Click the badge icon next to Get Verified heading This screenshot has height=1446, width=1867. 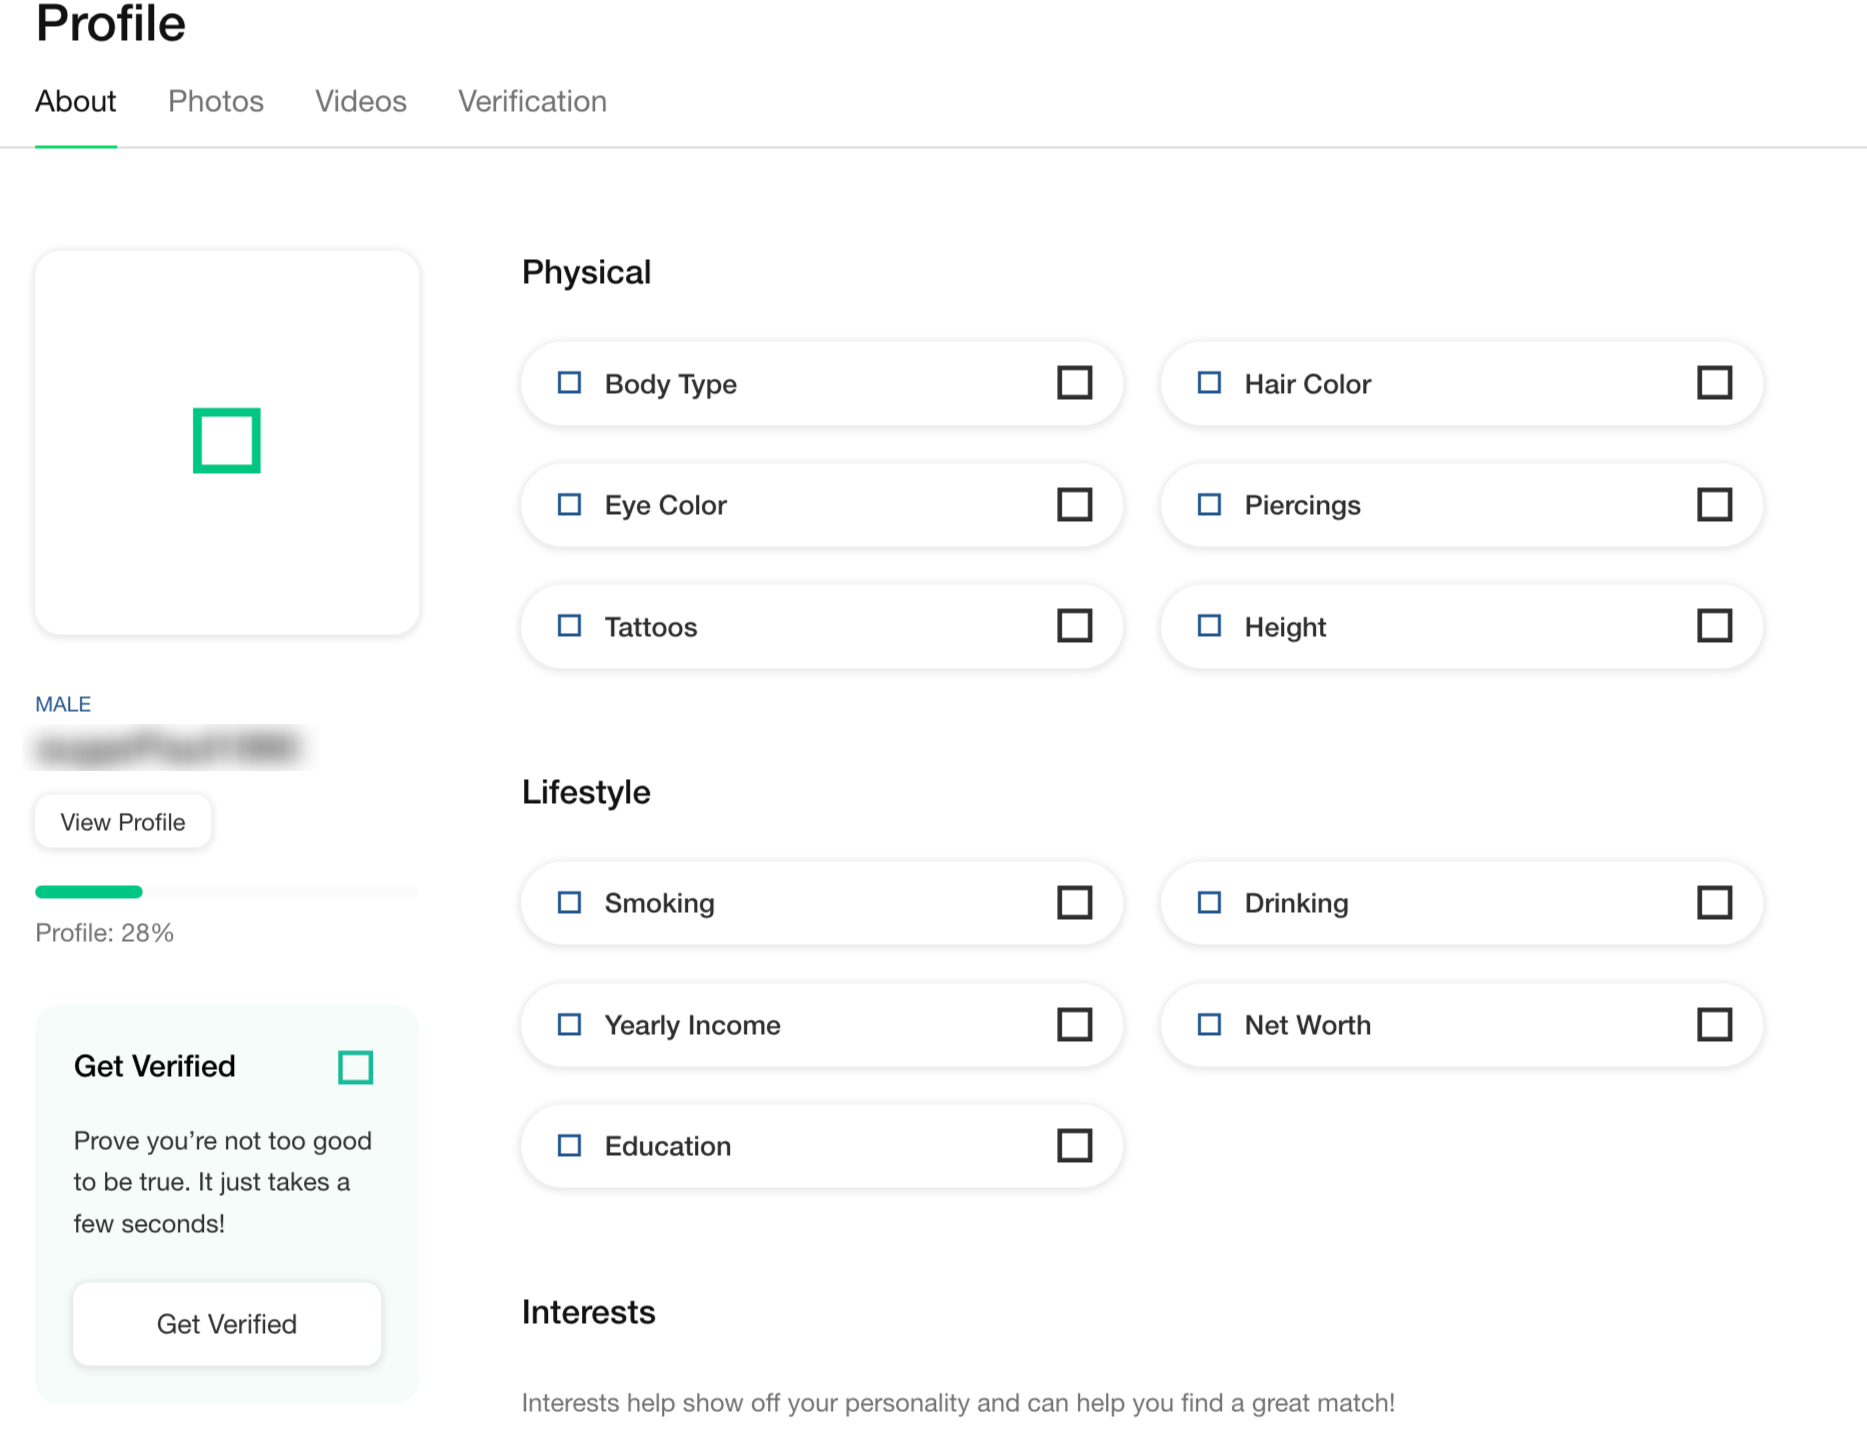(355, 1067)
